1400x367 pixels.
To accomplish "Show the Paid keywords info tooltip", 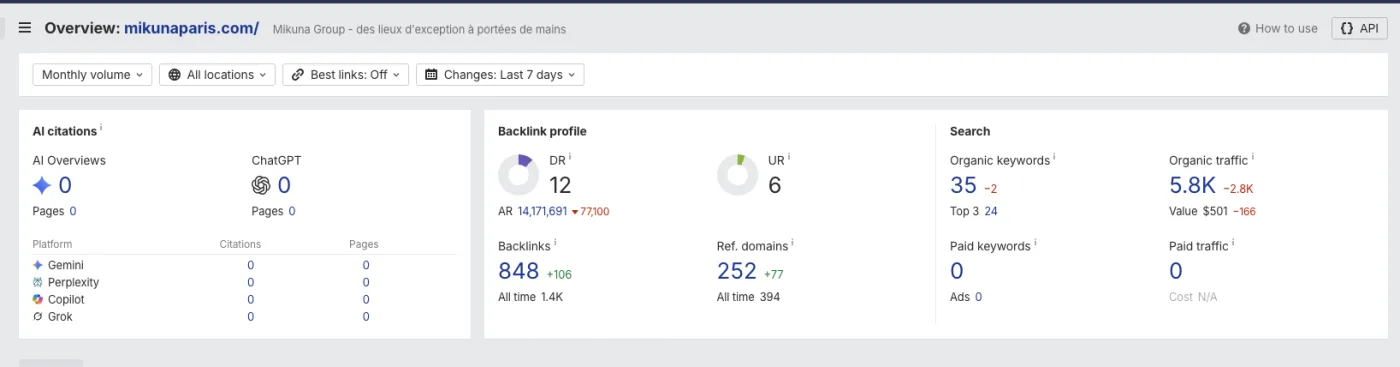I will [x=1035, y=243].
